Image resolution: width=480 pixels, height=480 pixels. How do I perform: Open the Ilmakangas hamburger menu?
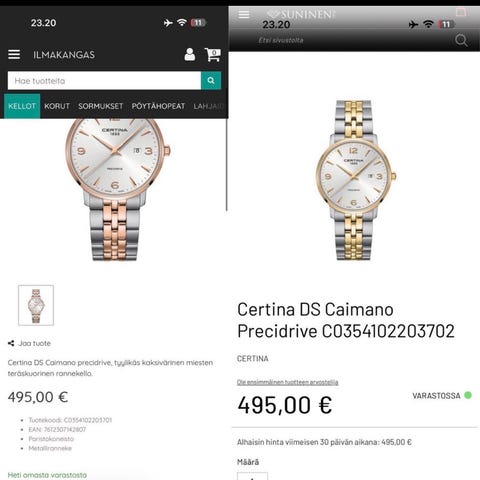[14, 54]
